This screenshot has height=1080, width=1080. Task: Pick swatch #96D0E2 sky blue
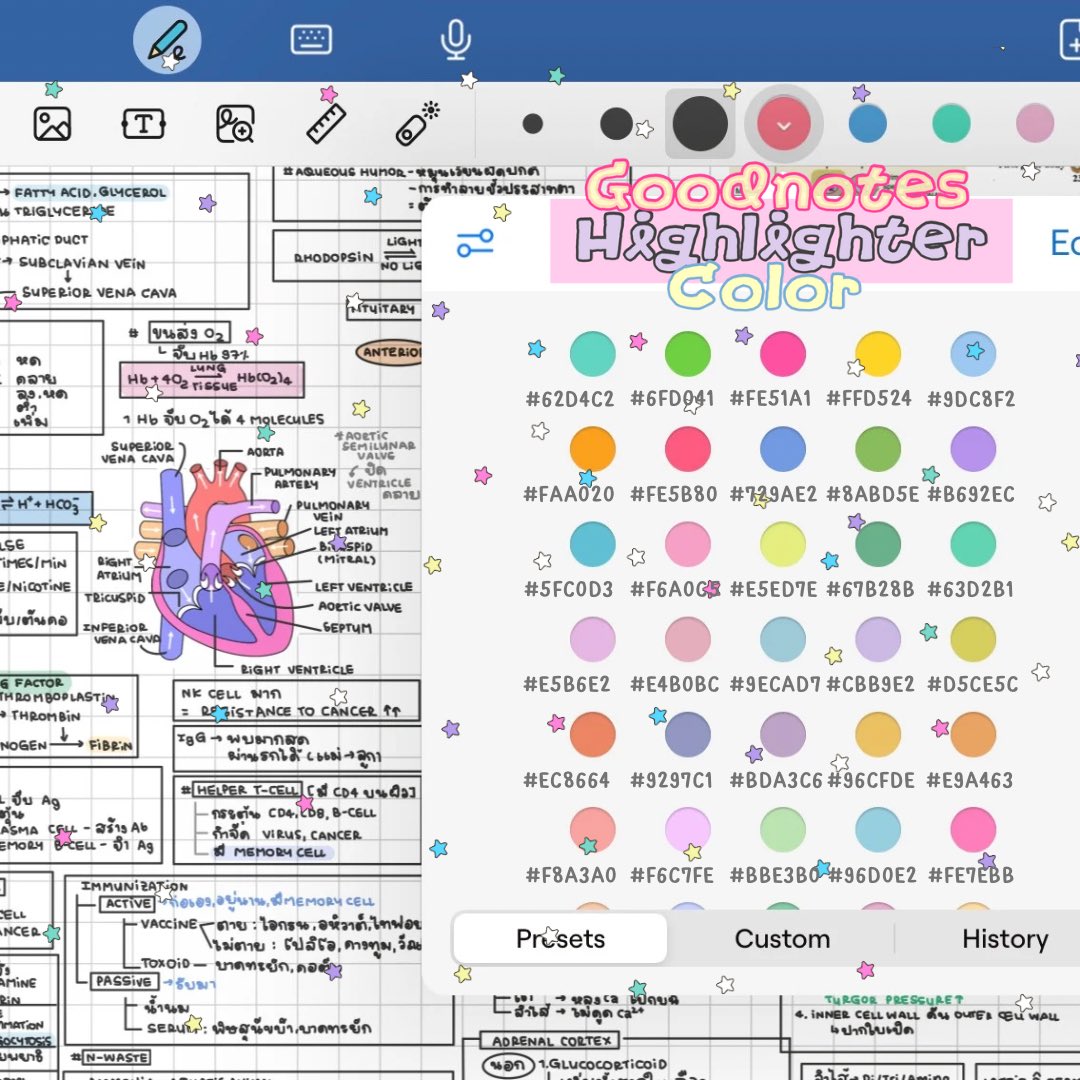click(878, 830)
